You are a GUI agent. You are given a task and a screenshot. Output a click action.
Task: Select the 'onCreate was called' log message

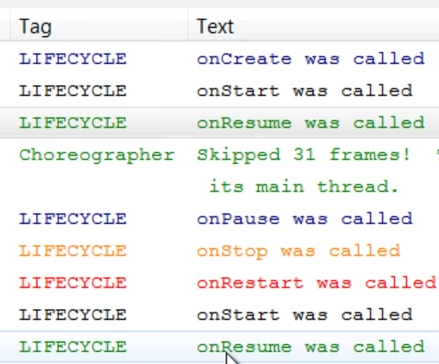click(311, 59)
